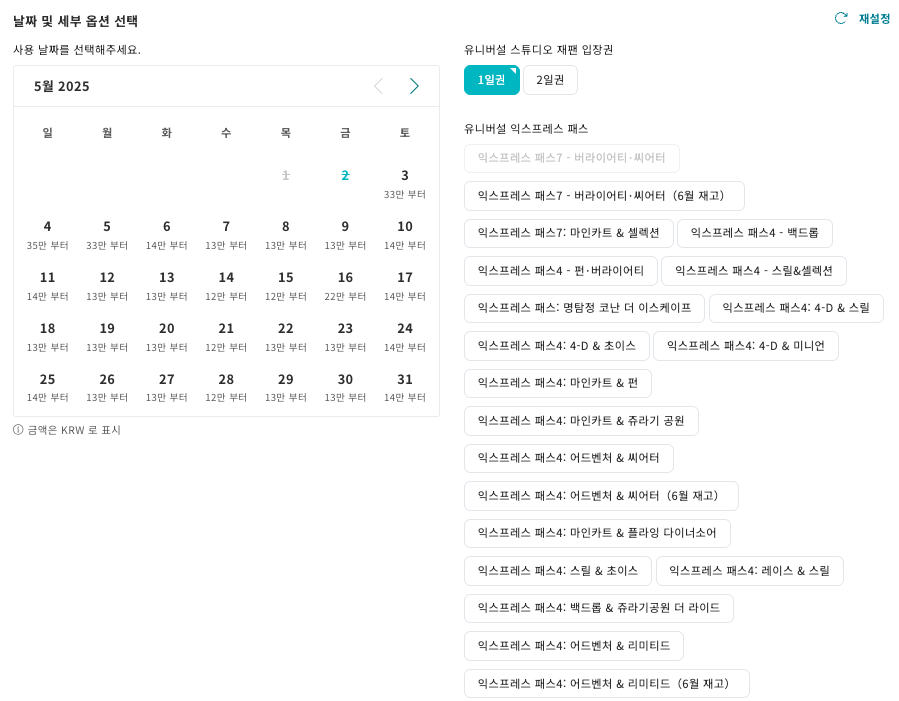The width and height of the screenshot is (899, 701).
Task: Pick May 17 date cell
Action: click(405, 285)
